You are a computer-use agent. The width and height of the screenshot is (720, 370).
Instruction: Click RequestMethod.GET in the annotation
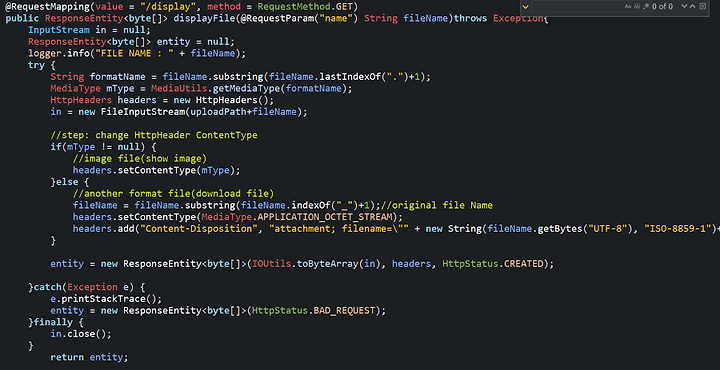coord(305,7)
